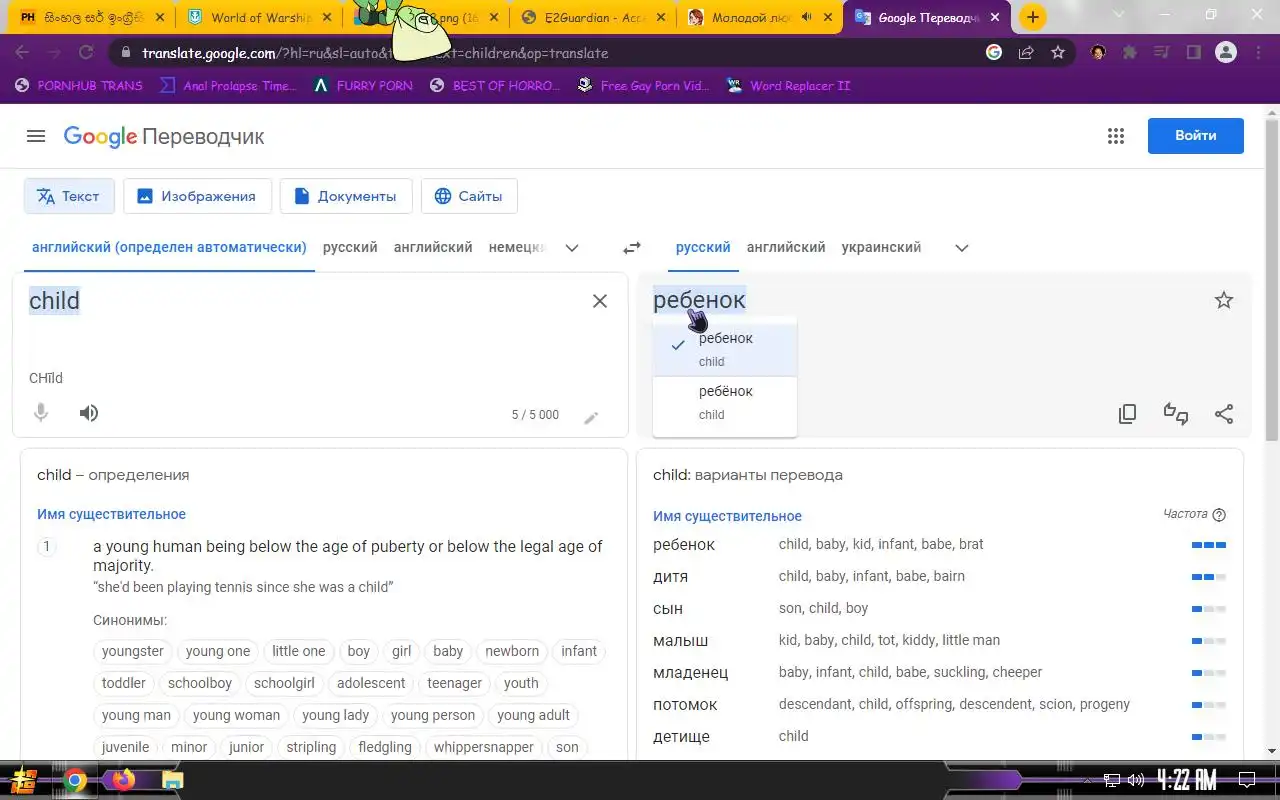Screen dimensions: 1280x800
Task: Select auto-detected английский source language
Action: pyautogui.click(x=169, y=247)
